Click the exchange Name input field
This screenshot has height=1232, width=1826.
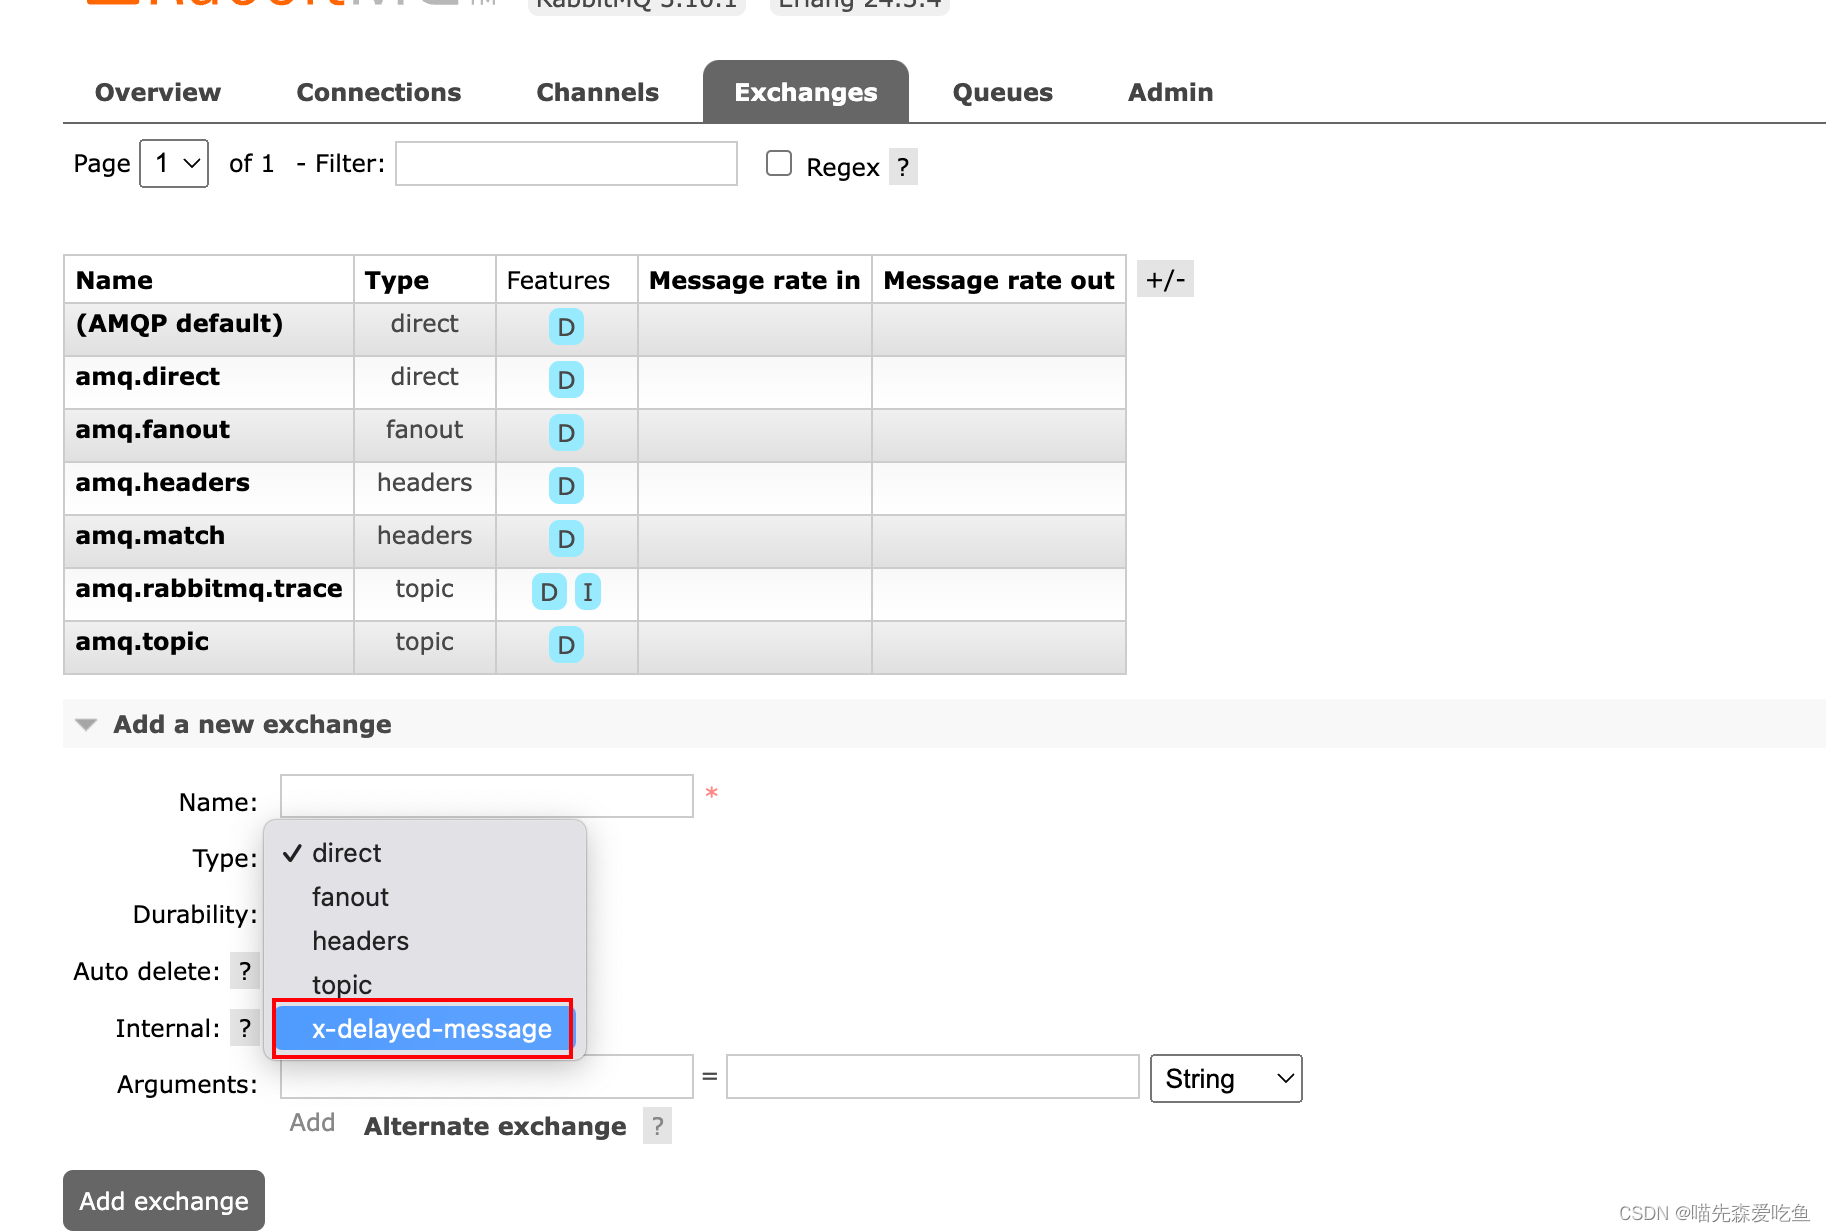coord(486,796)
